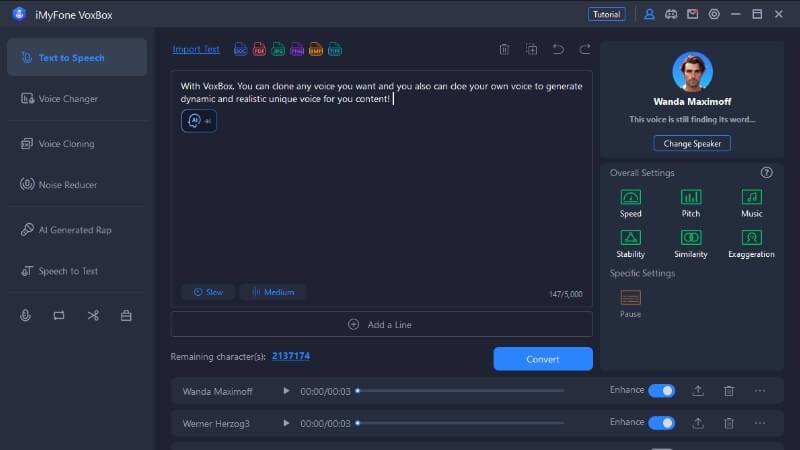This screenshot has width=800, height=450.
Task: Click the Import Text link
Action: [196, 49]
